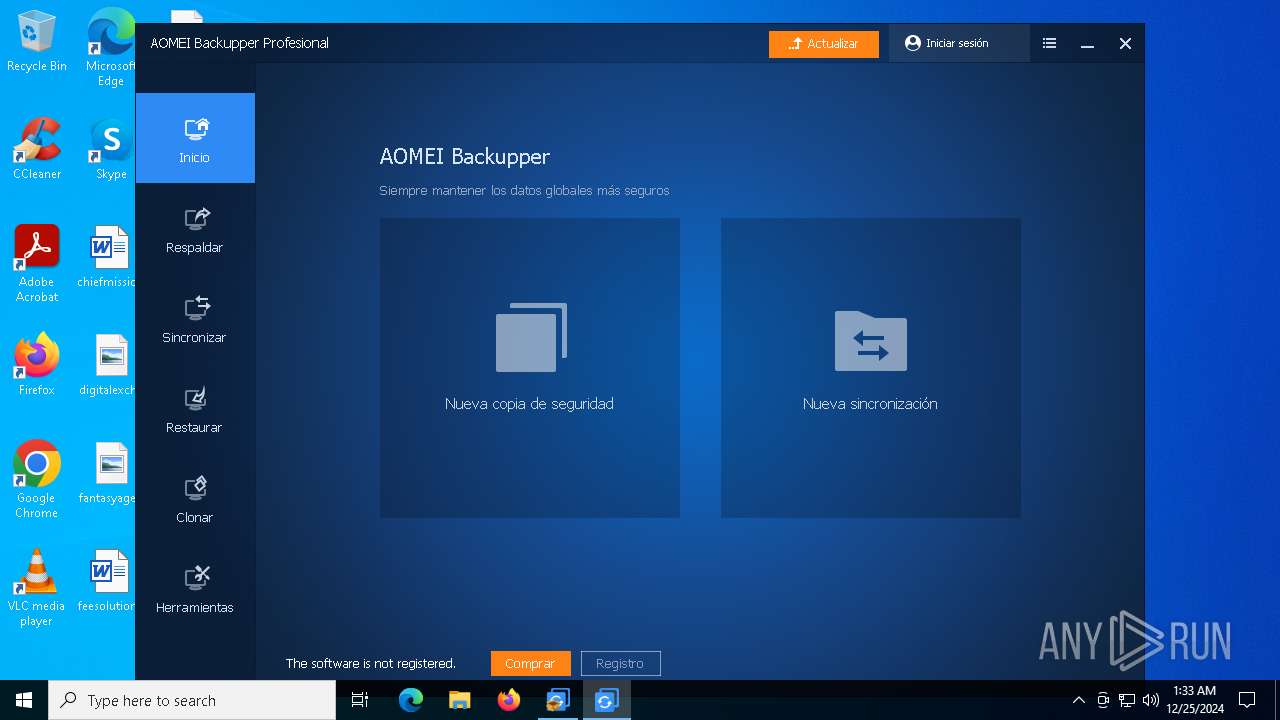Image resolution: width=1280 pixels, height=720 pixels.
Task: Click the taskbar search box
Action: point(192,700)
